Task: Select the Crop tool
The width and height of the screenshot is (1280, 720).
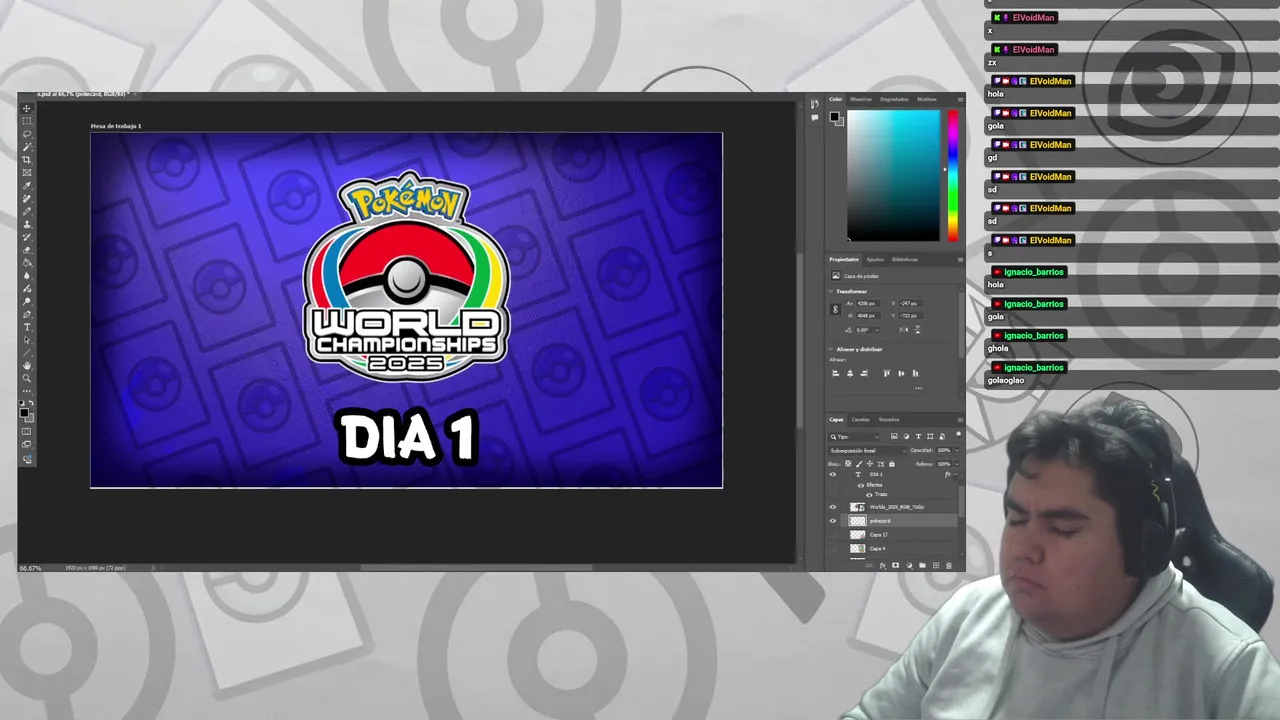Action: pos(27,160)
